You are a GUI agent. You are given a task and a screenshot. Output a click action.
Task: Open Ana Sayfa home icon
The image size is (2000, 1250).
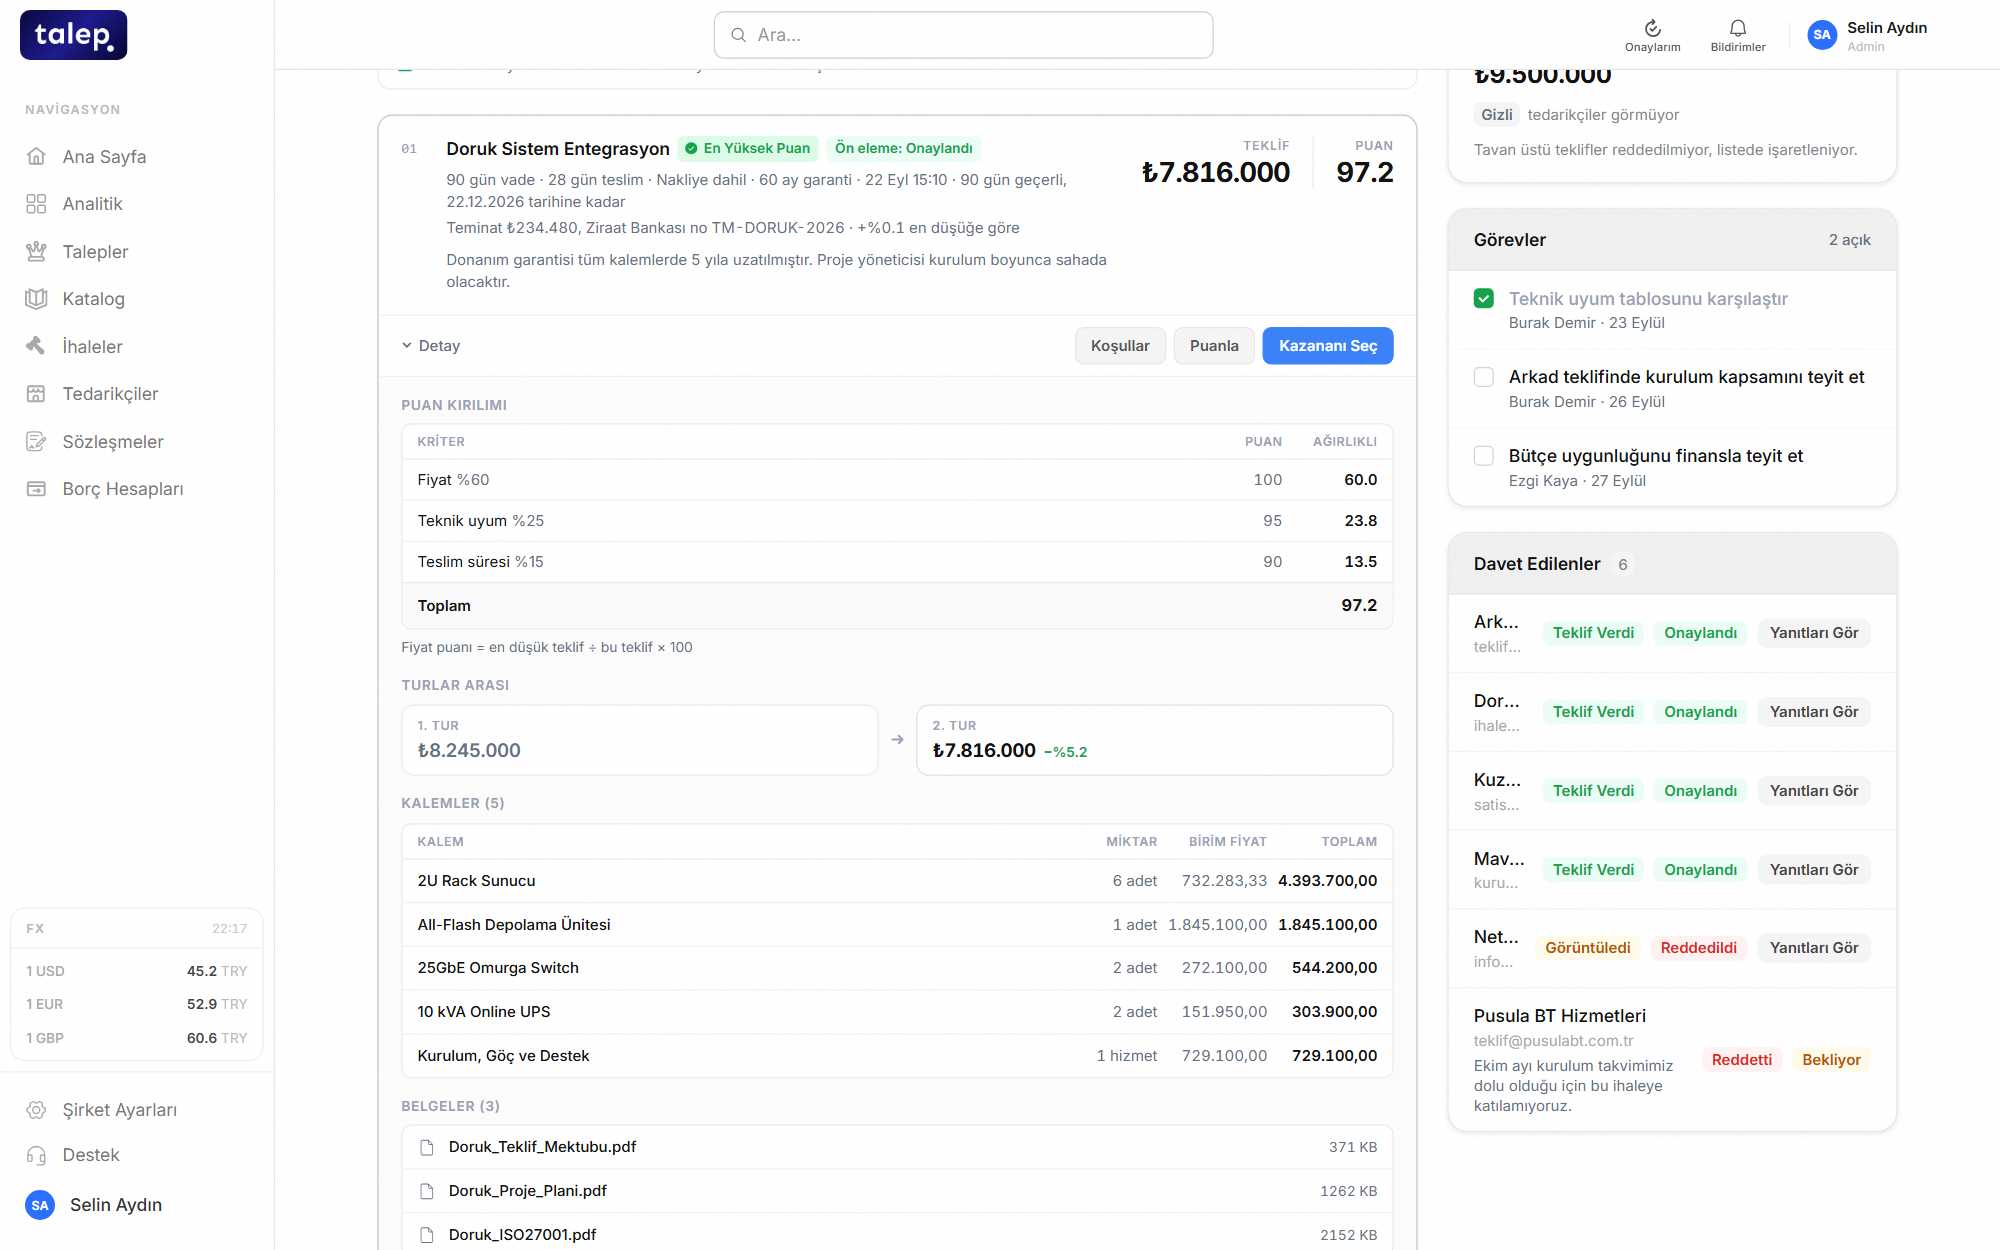click(36, 156)
